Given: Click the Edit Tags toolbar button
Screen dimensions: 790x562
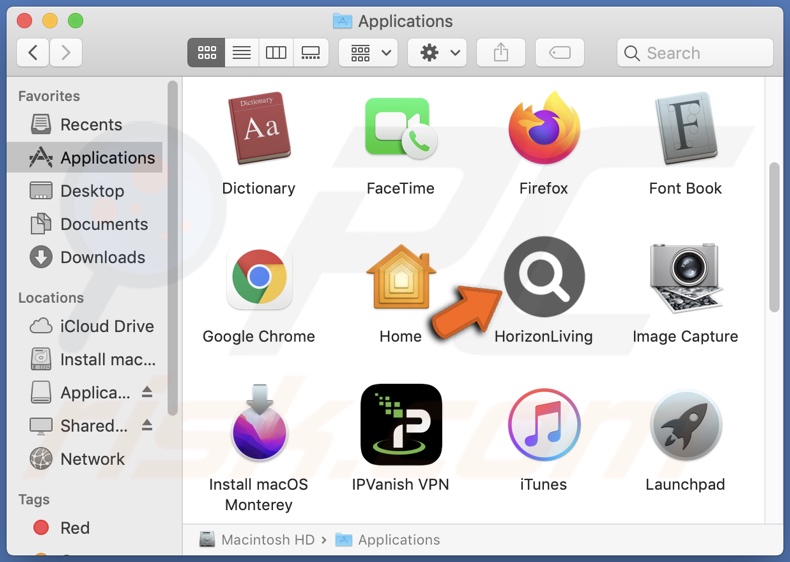Looking at the screenshot, I should click(x=560, y=52).
